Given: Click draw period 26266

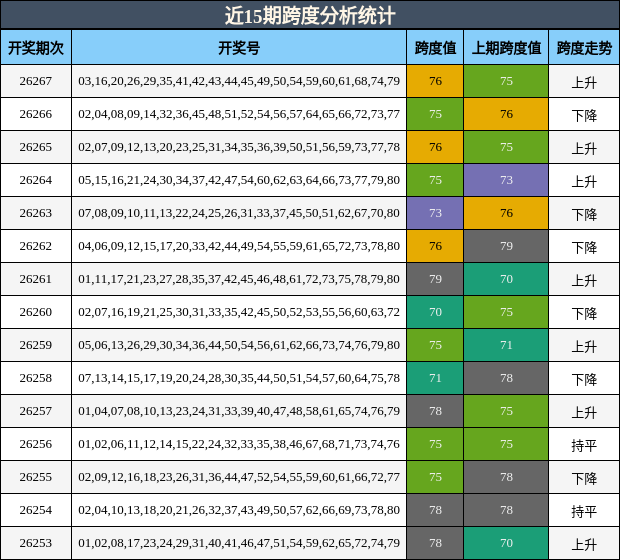Looking at the screenshot, I should (36, 114).
